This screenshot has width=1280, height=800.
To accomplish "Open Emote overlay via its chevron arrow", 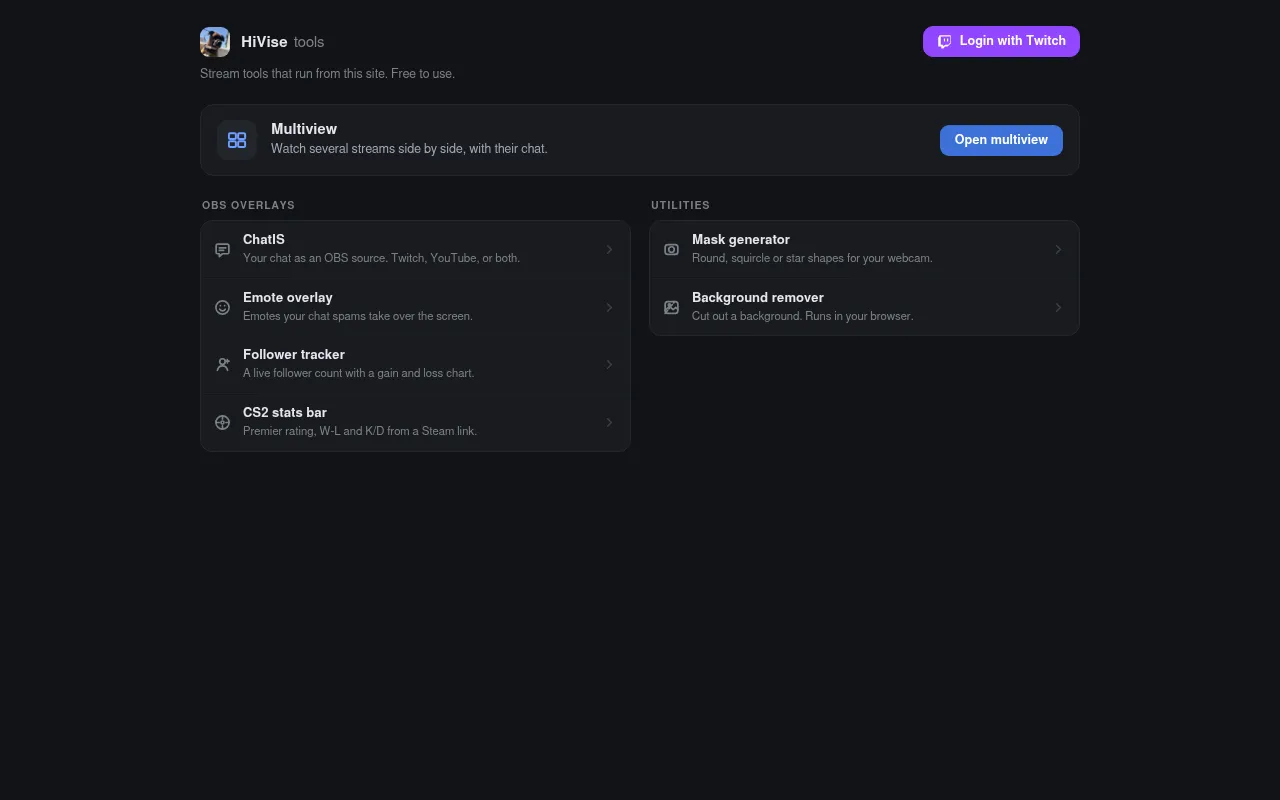I will [609, 307].
